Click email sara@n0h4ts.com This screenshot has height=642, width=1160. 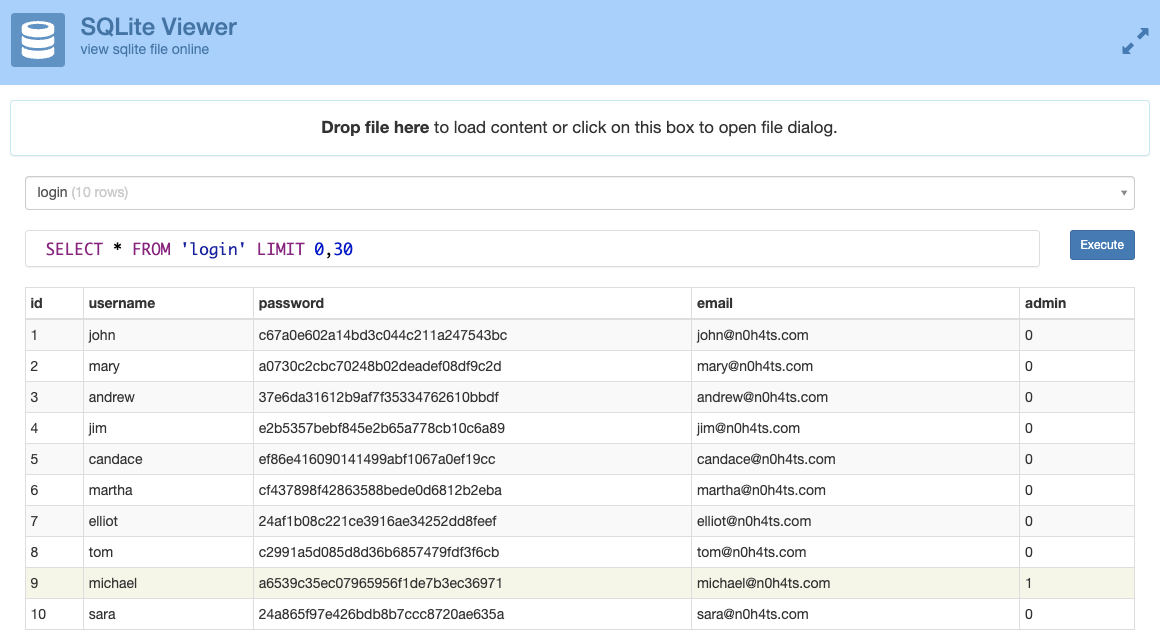coord(752,615)
